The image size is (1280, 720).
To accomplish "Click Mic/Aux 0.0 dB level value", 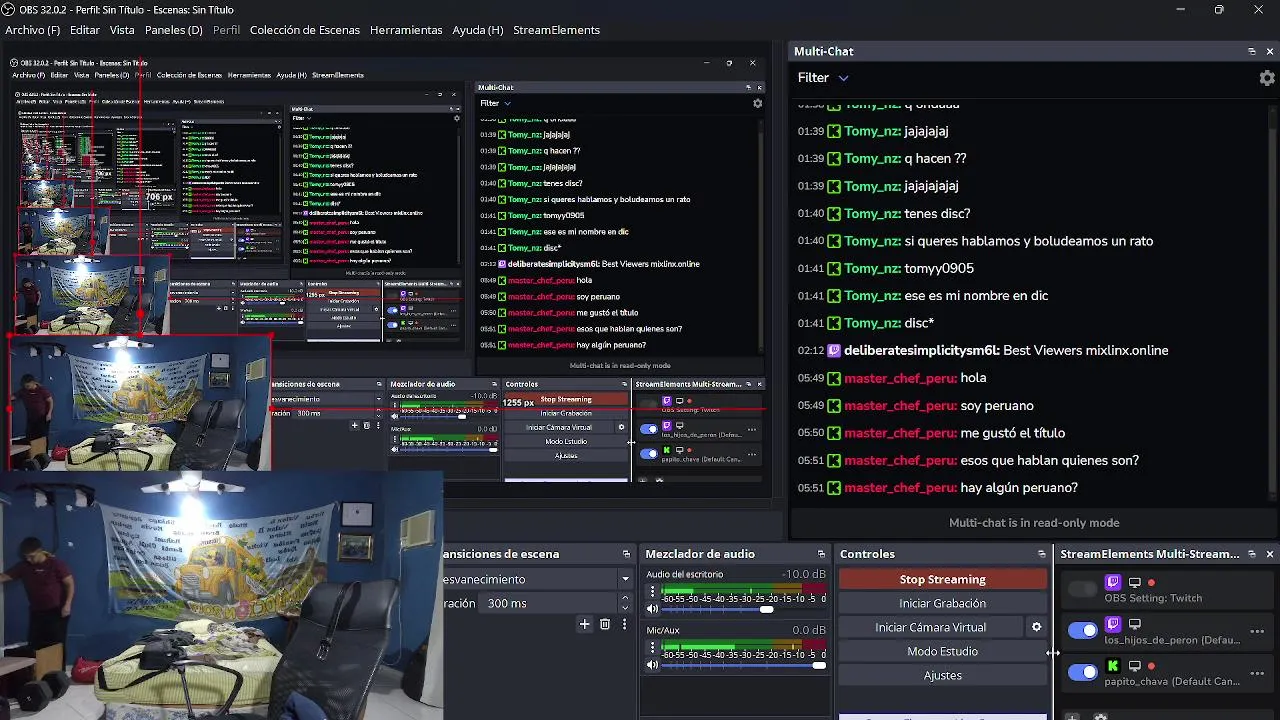I will pyautogui.click(x=809, y=630).
